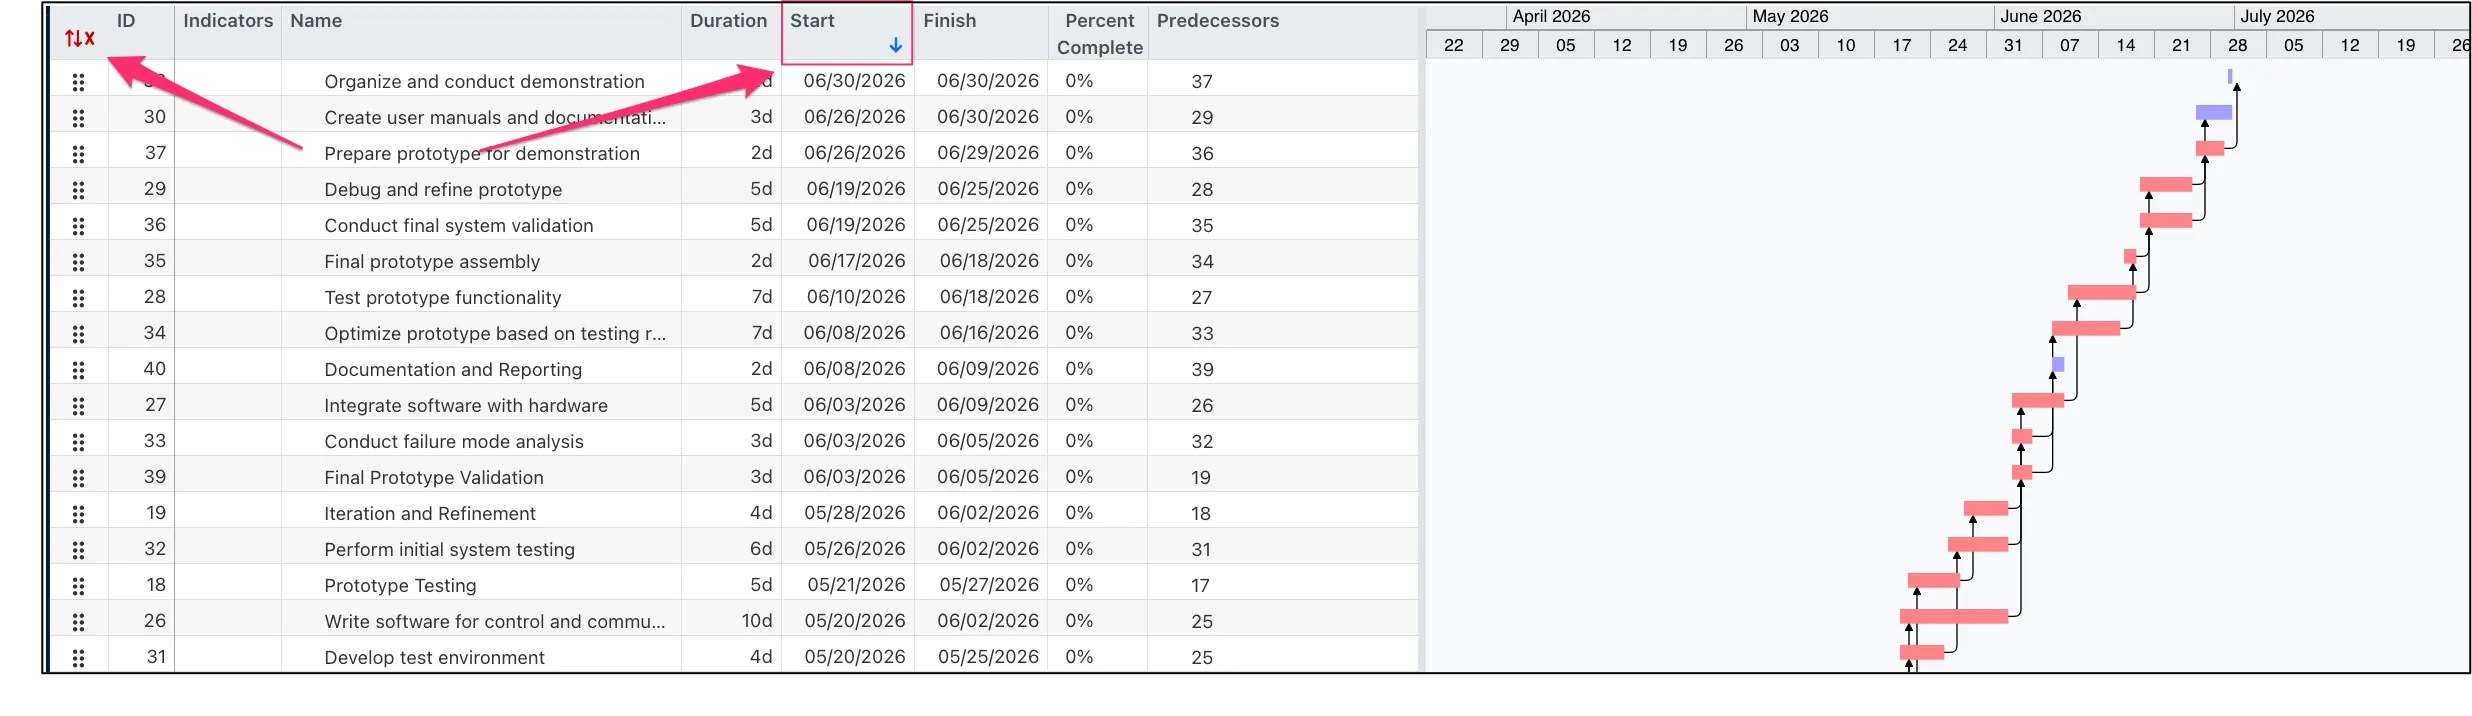Click drag handle of Conduct failure mode analysis
Screen dimensions: 2472x716
coord(78,442)
